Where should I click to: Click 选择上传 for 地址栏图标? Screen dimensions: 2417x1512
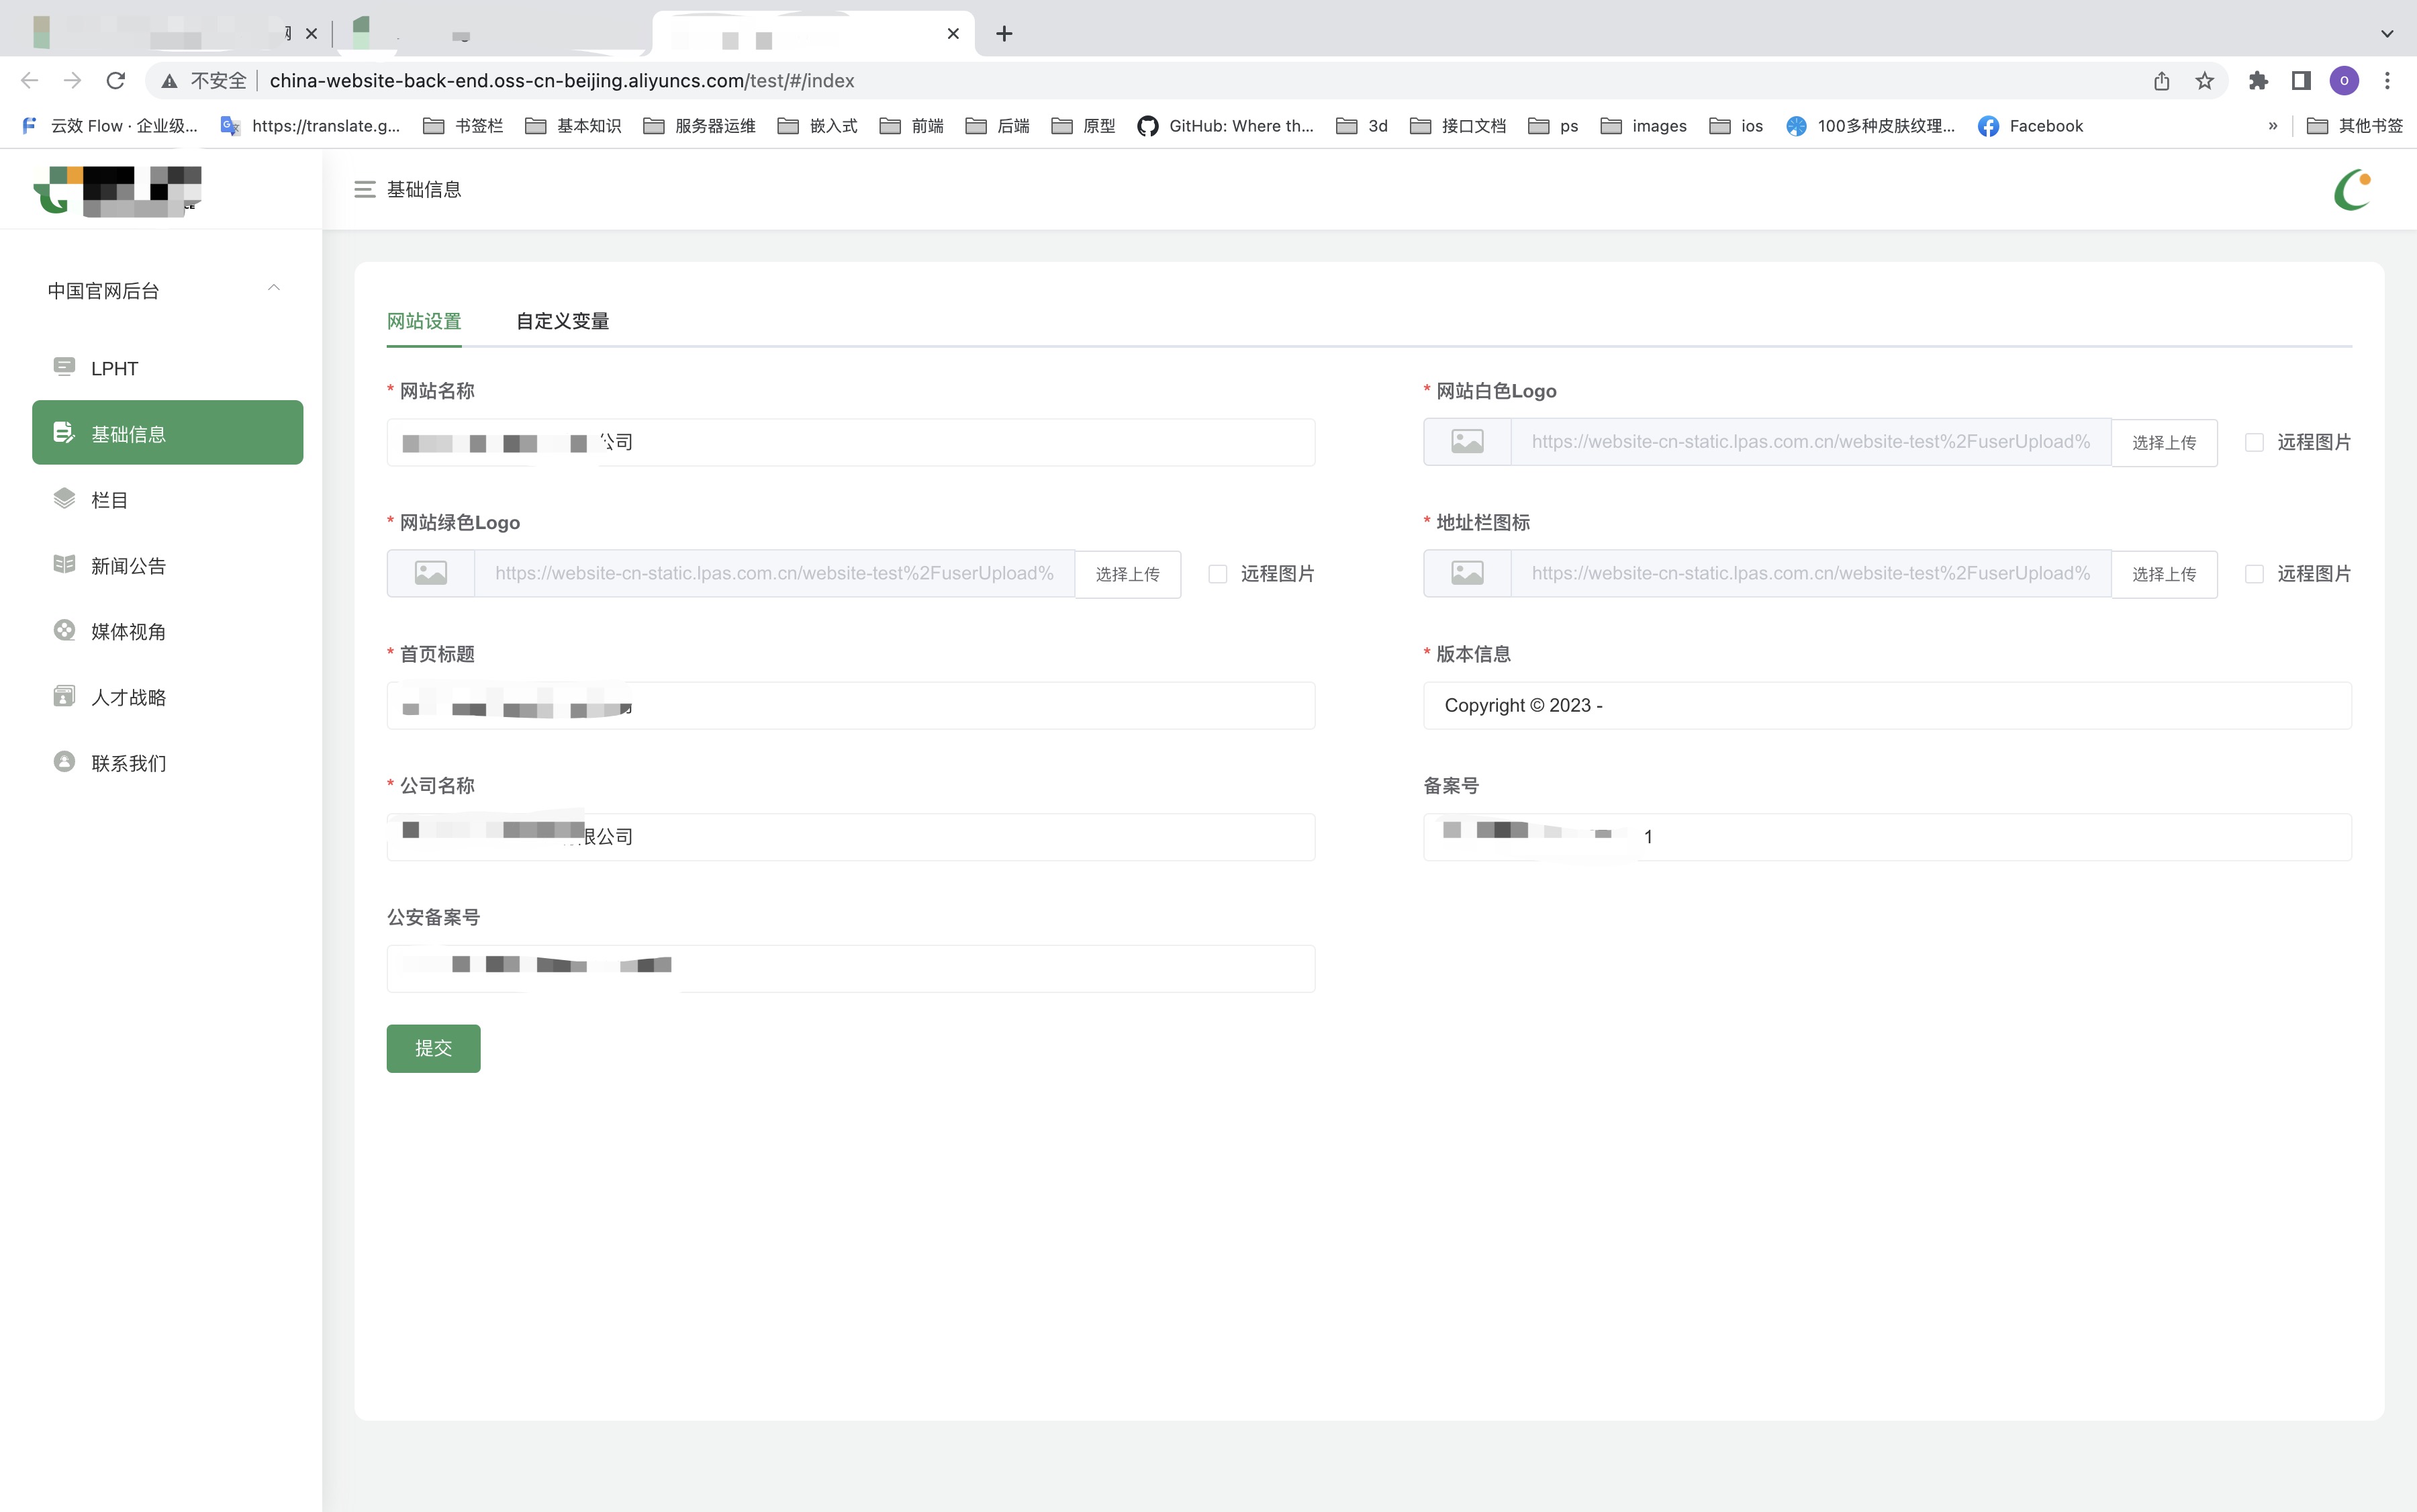tap(2164, 574)
